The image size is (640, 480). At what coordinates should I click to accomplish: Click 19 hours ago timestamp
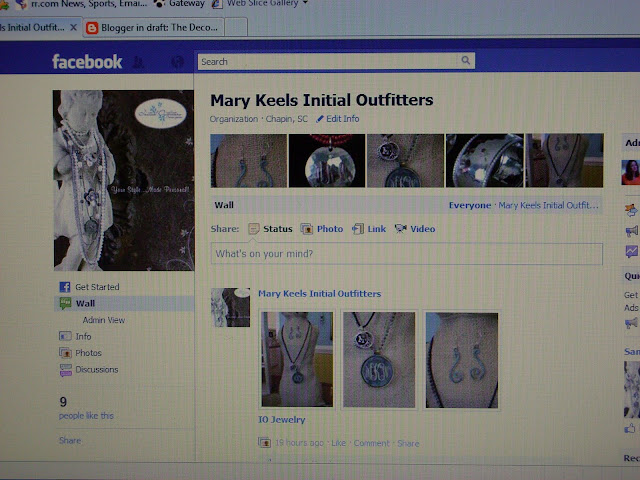click(299, 443)
